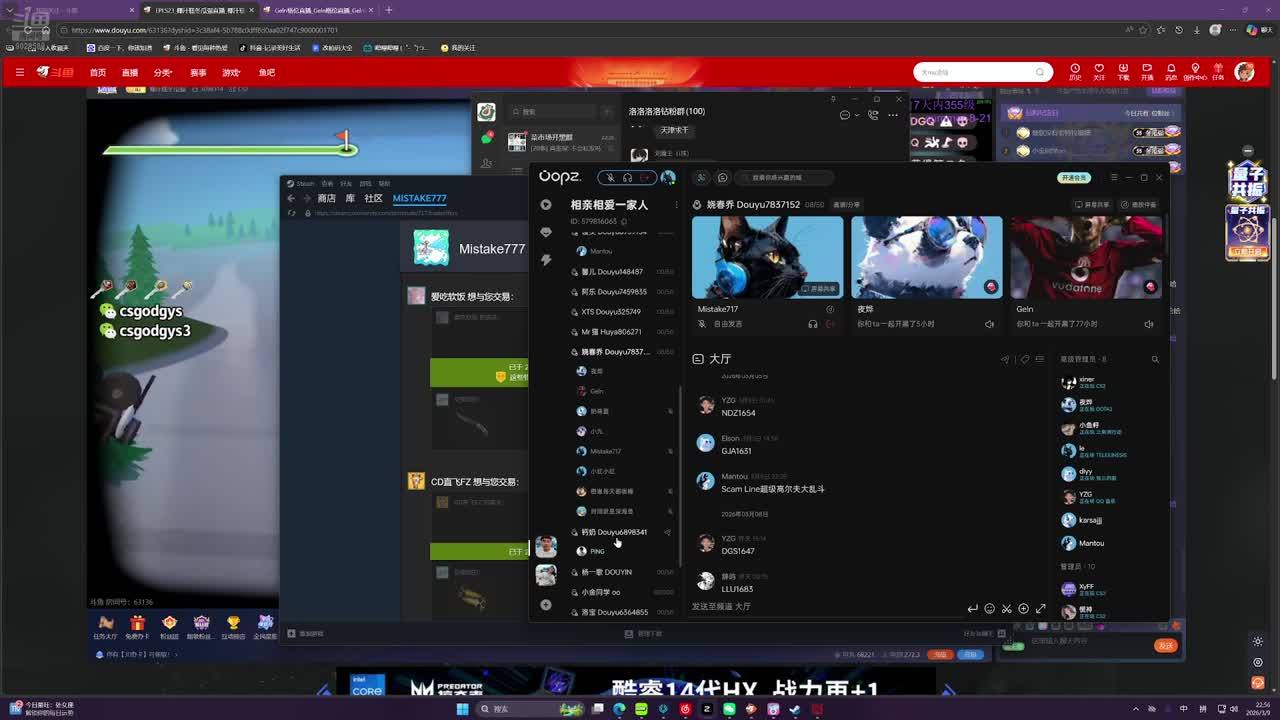Click the scissors screenshot icon in chat
The height and width of the screenshot is (720, 1280).
coord(1006,608)
